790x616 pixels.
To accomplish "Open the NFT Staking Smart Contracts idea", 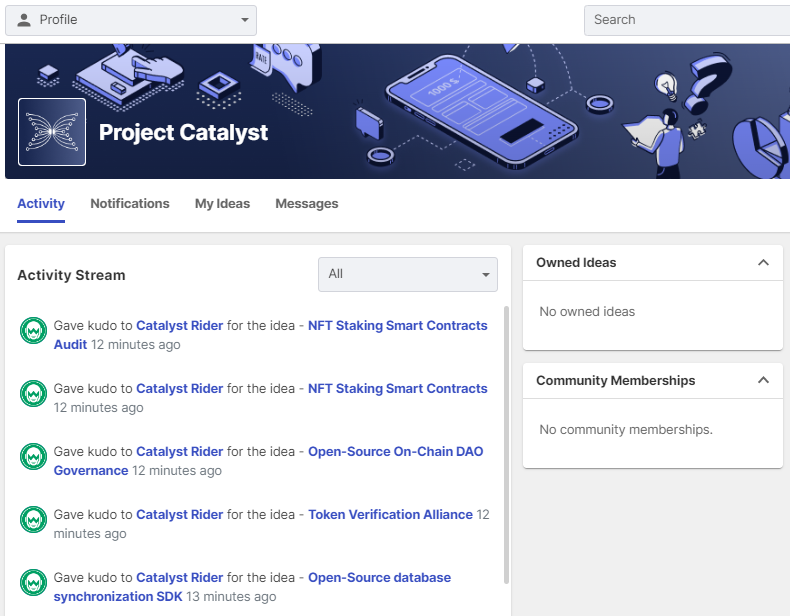I will pos(398,389).
